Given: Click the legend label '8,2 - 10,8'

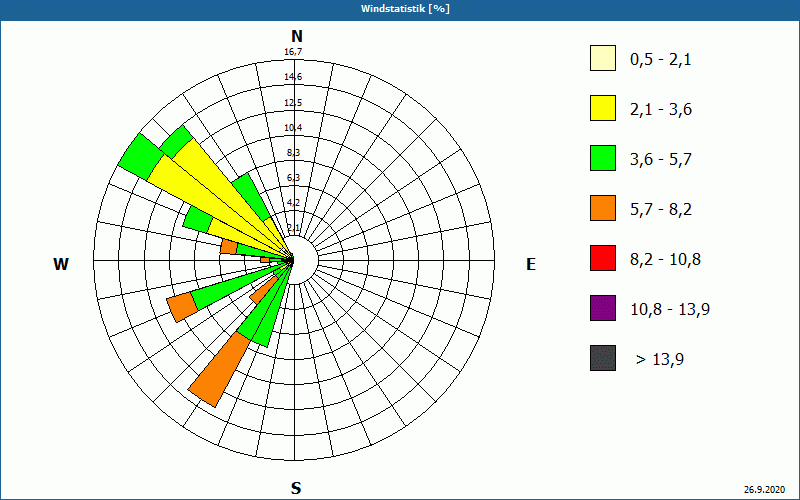Looking at the screenshot, I should [x=665, y=260].
